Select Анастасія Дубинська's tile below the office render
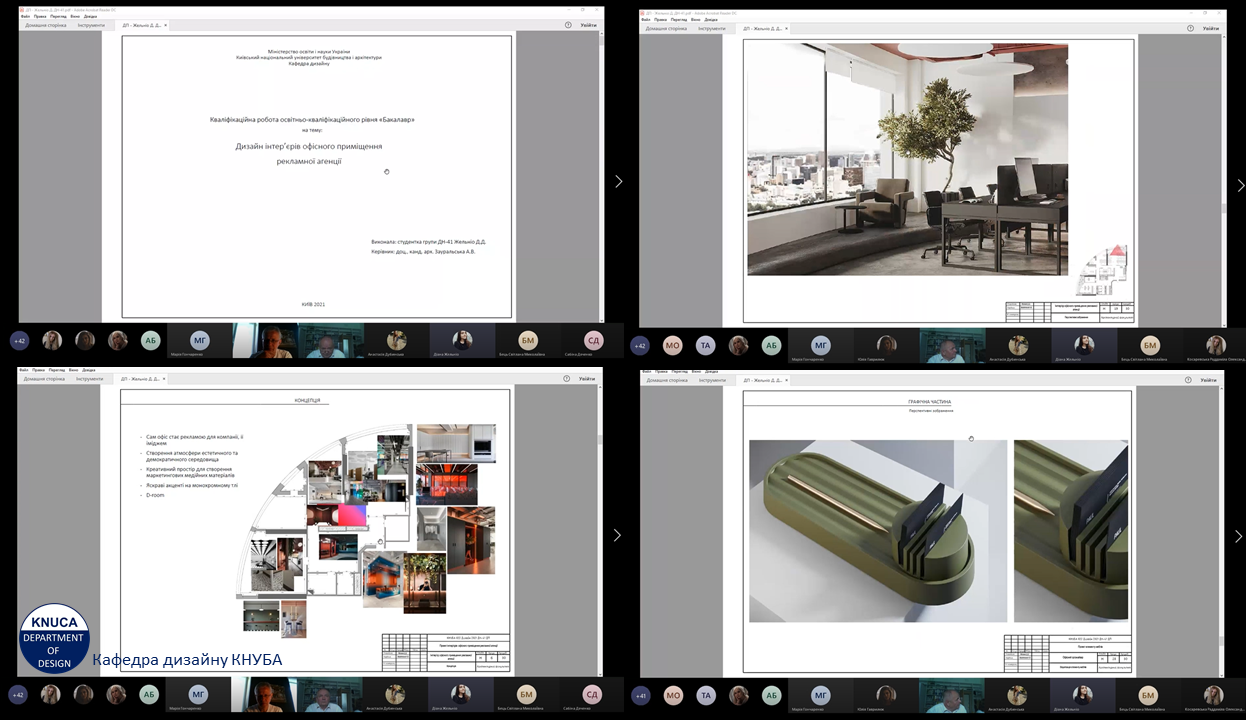The height and width of the screenshot is (720, 1246). (x=1017, y=346)
